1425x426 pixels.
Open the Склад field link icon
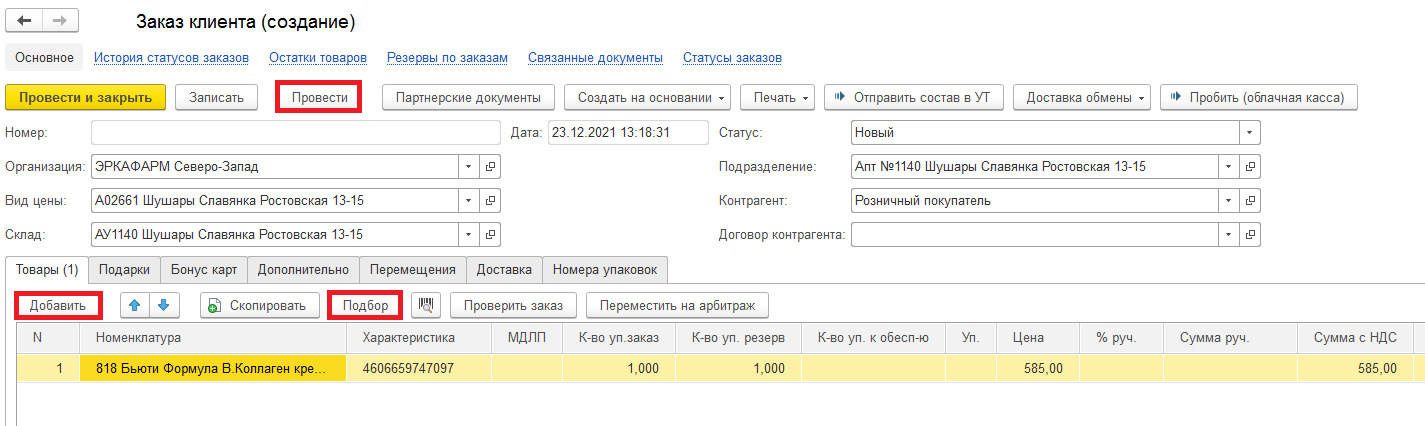click(x=490, y=235)
